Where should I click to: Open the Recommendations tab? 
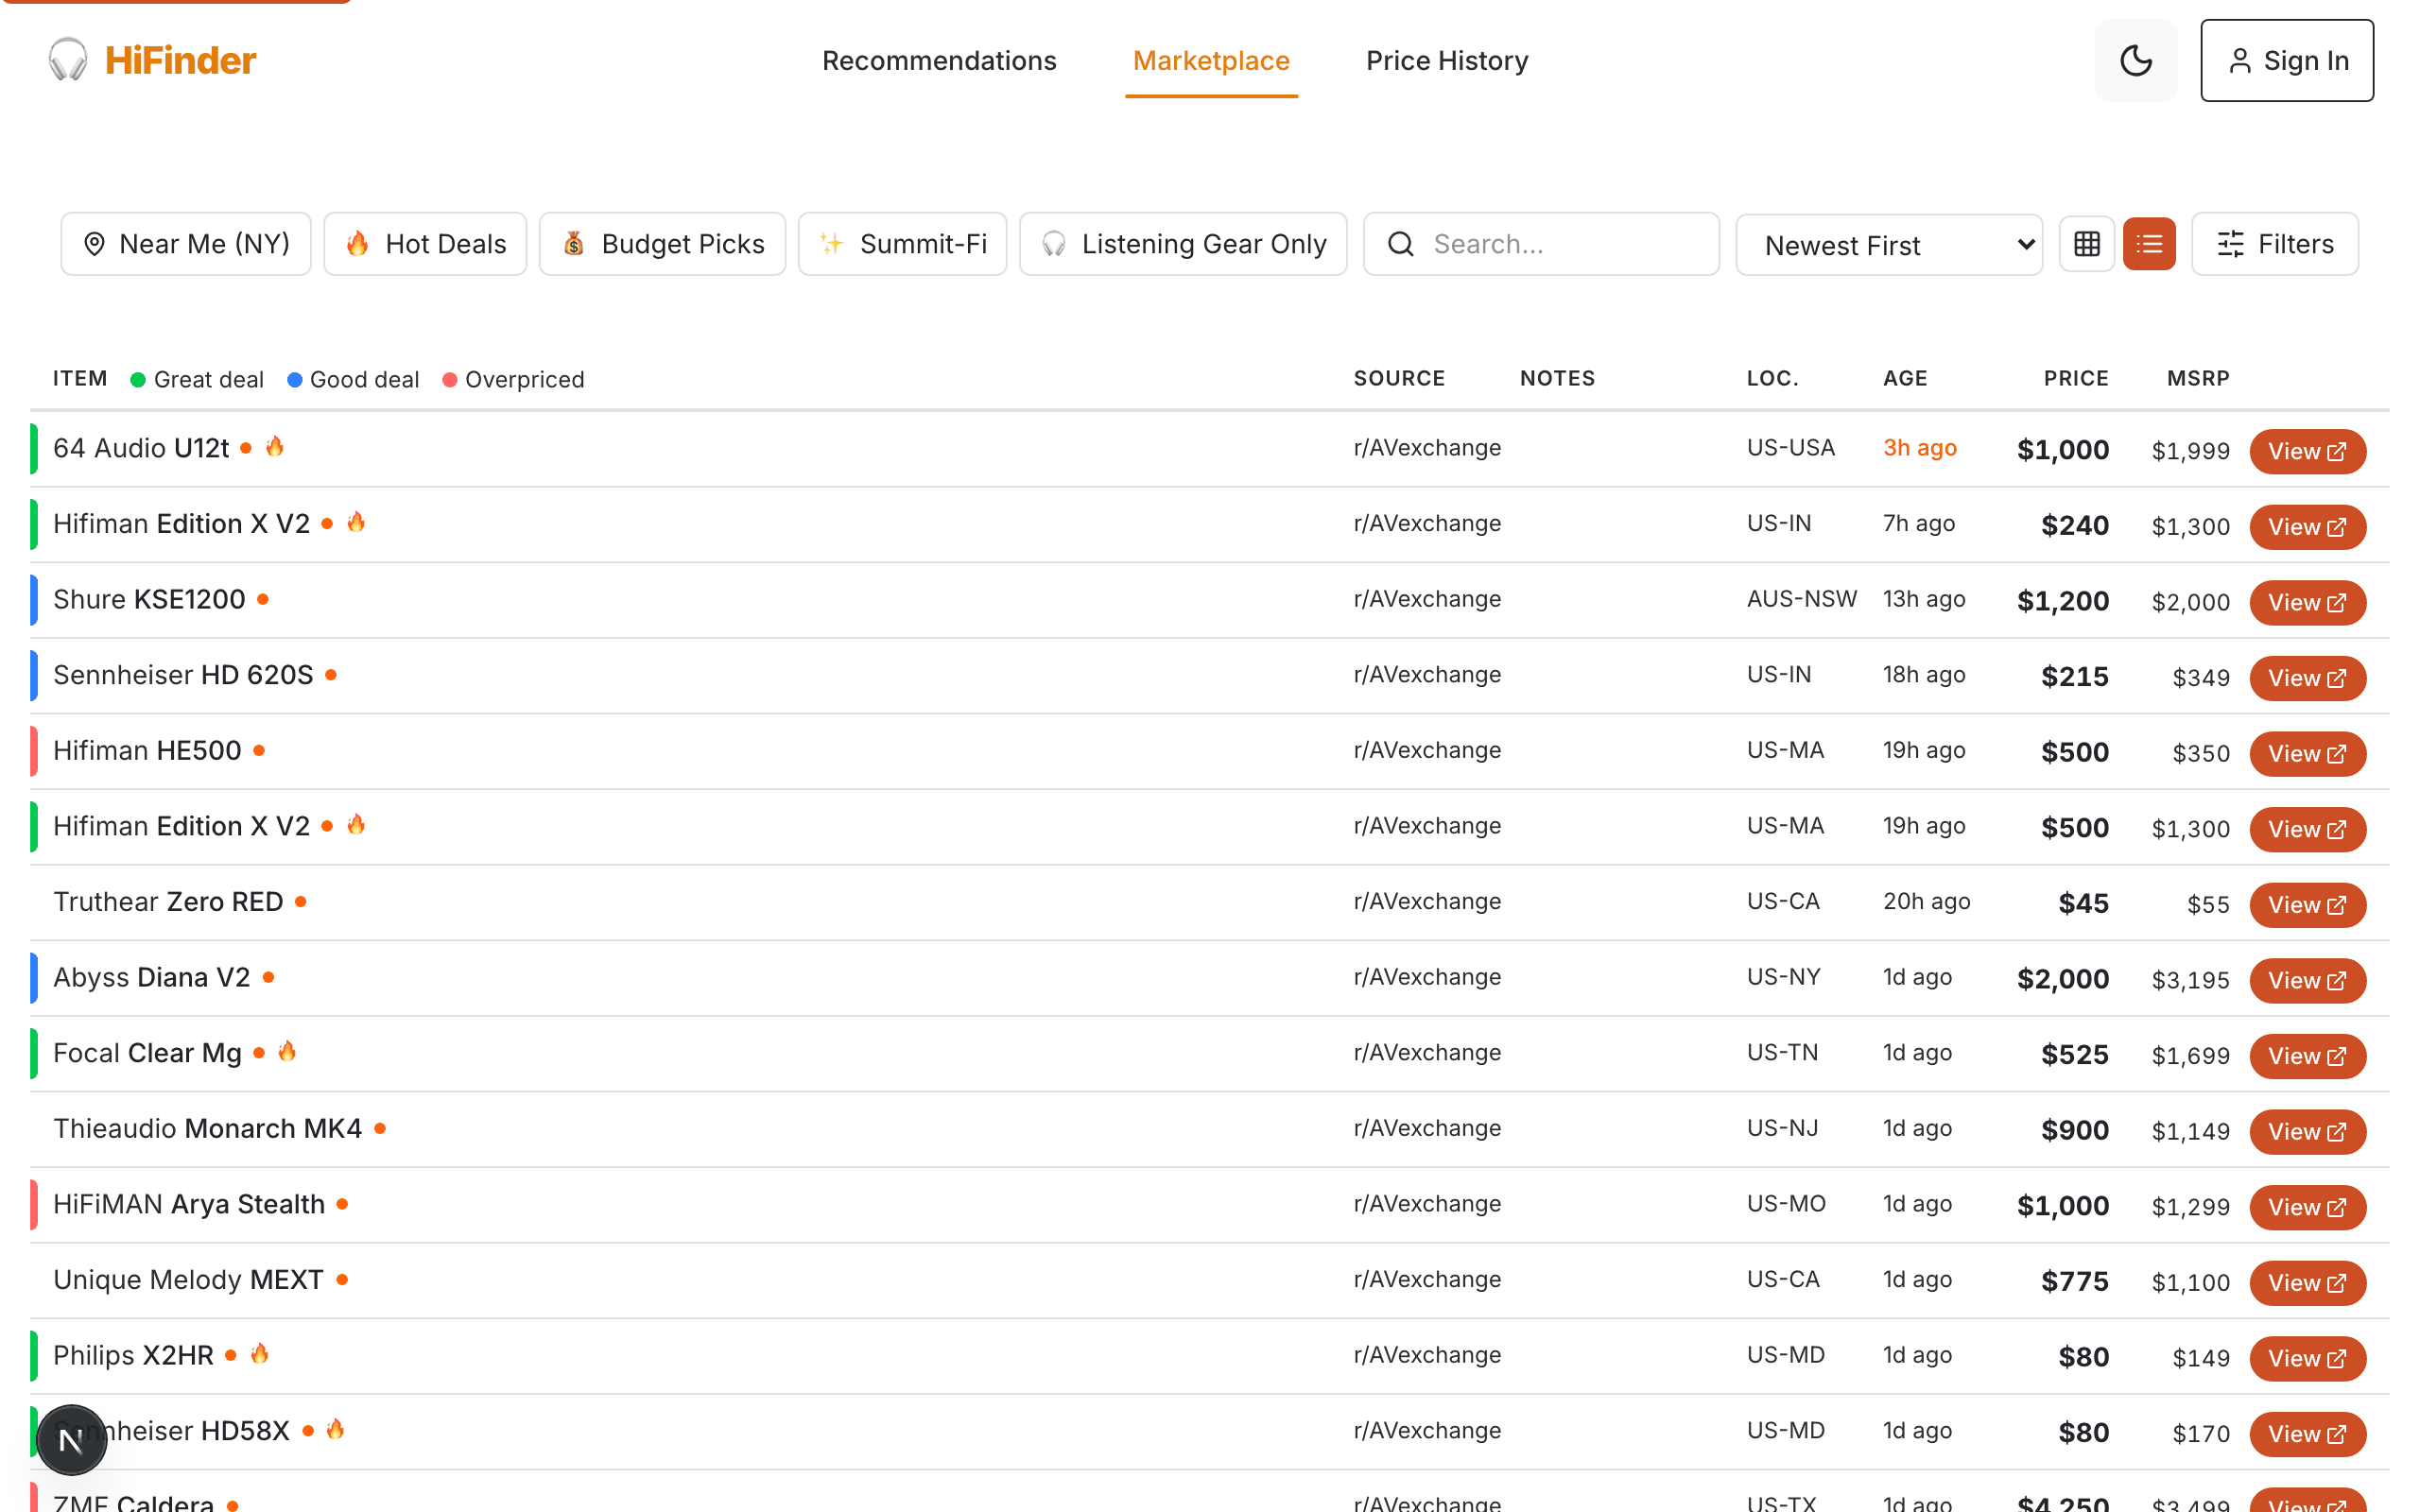tap(938, 61)
